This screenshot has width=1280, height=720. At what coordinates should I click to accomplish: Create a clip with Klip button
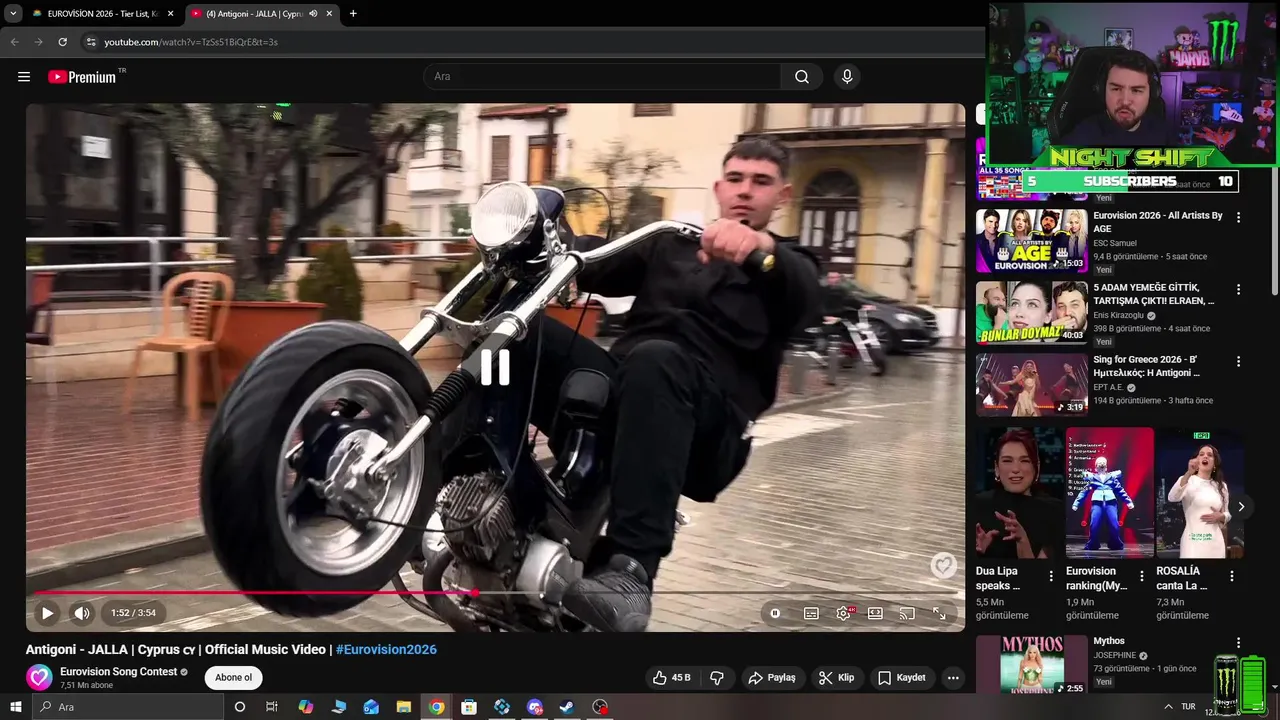pos(837,678)
